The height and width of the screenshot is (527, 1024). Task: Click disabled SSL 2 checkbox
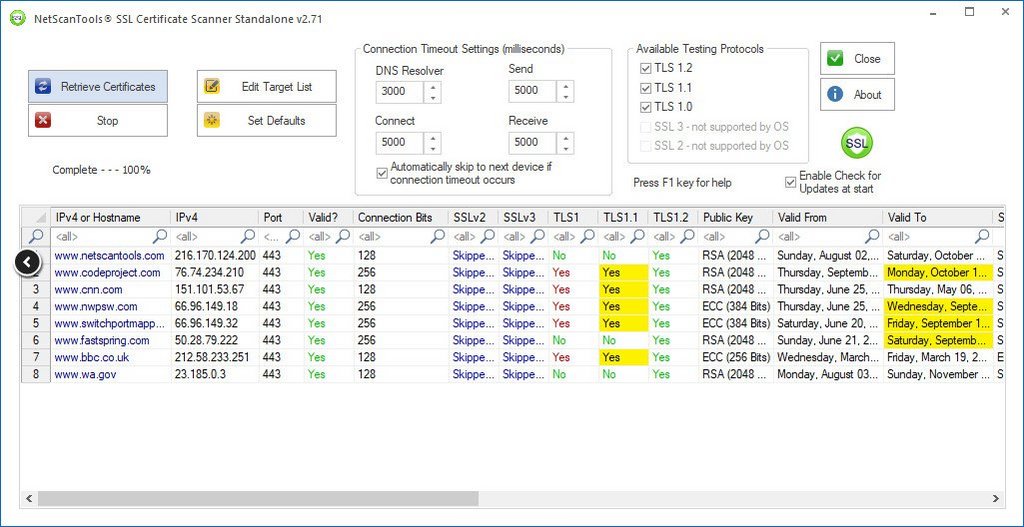click(646, 146)
